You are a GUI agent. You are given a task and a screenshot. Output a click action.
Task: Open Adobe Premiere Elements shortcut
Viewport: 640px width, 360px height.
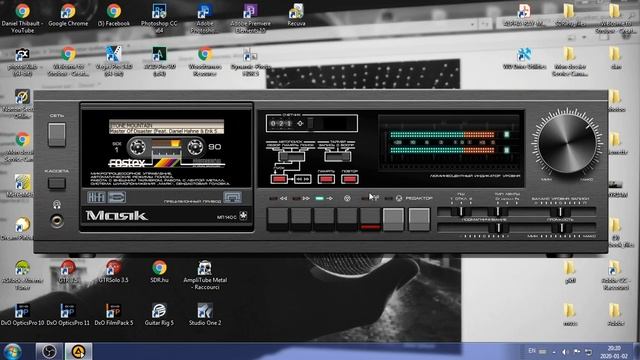(x=250, y=18)
